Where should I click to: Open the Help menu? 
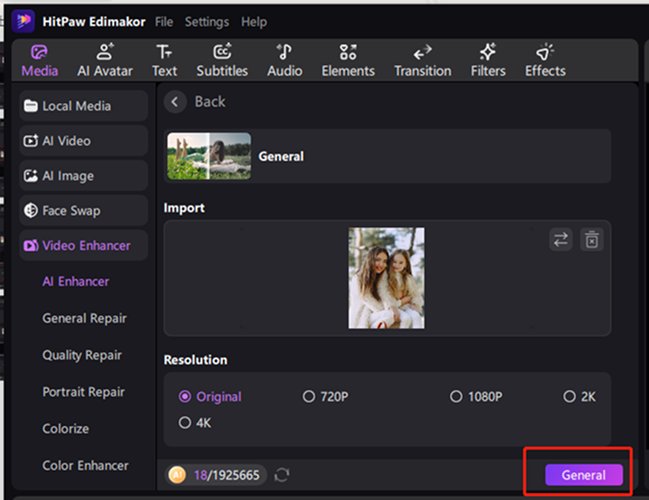point(254,22)
